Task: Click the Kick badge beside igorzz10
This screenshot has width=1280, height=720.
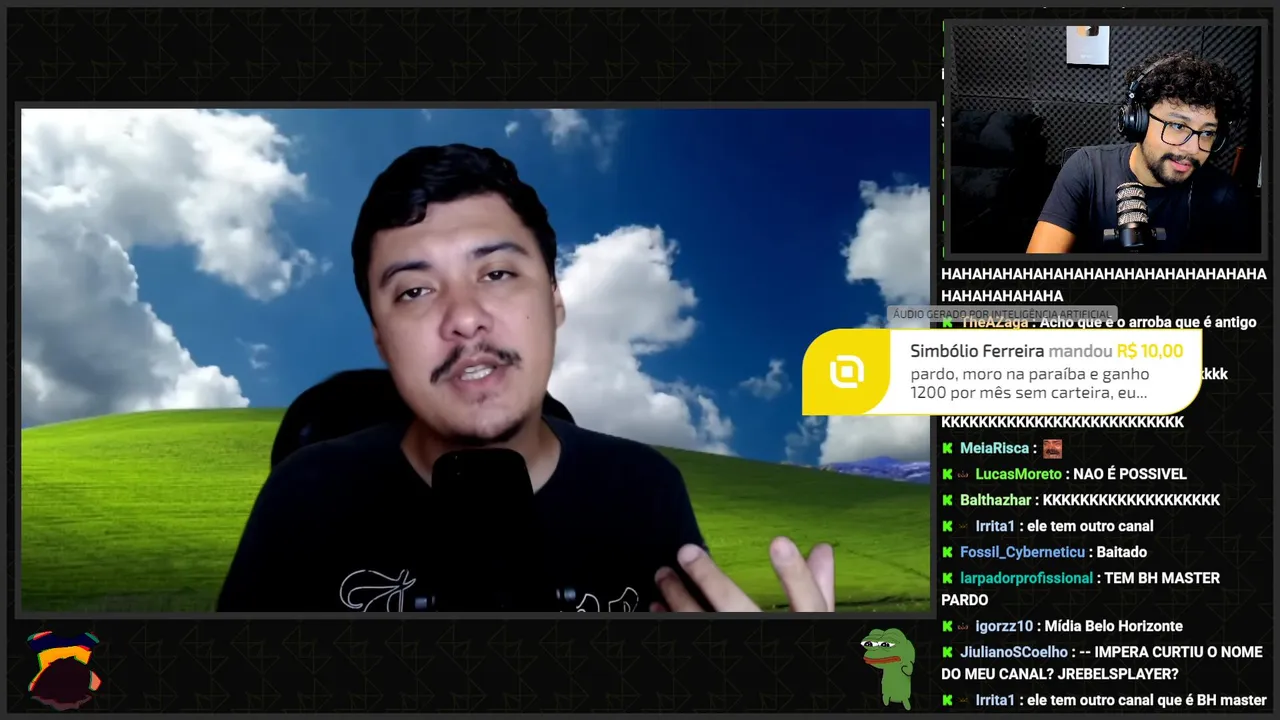Action: [947, 626]
